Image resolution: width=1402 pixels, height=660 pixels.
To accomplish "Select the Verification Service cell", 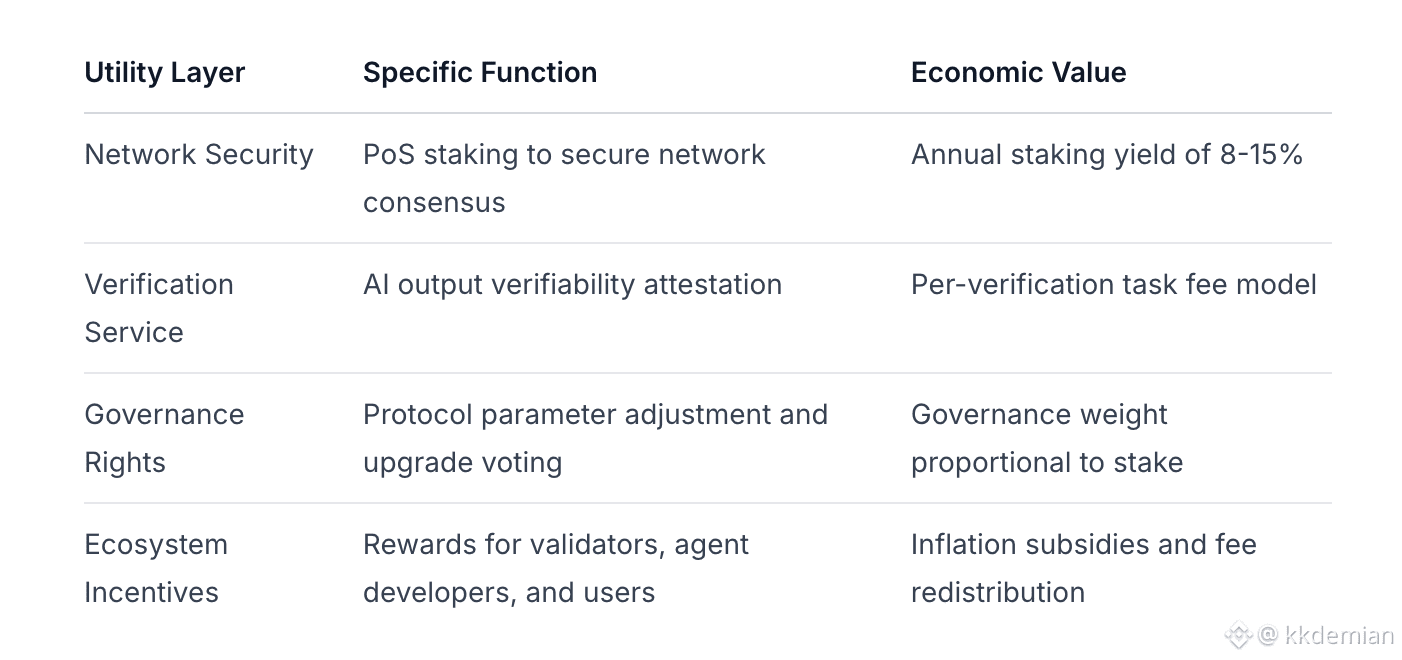I will tap(158, 308).
